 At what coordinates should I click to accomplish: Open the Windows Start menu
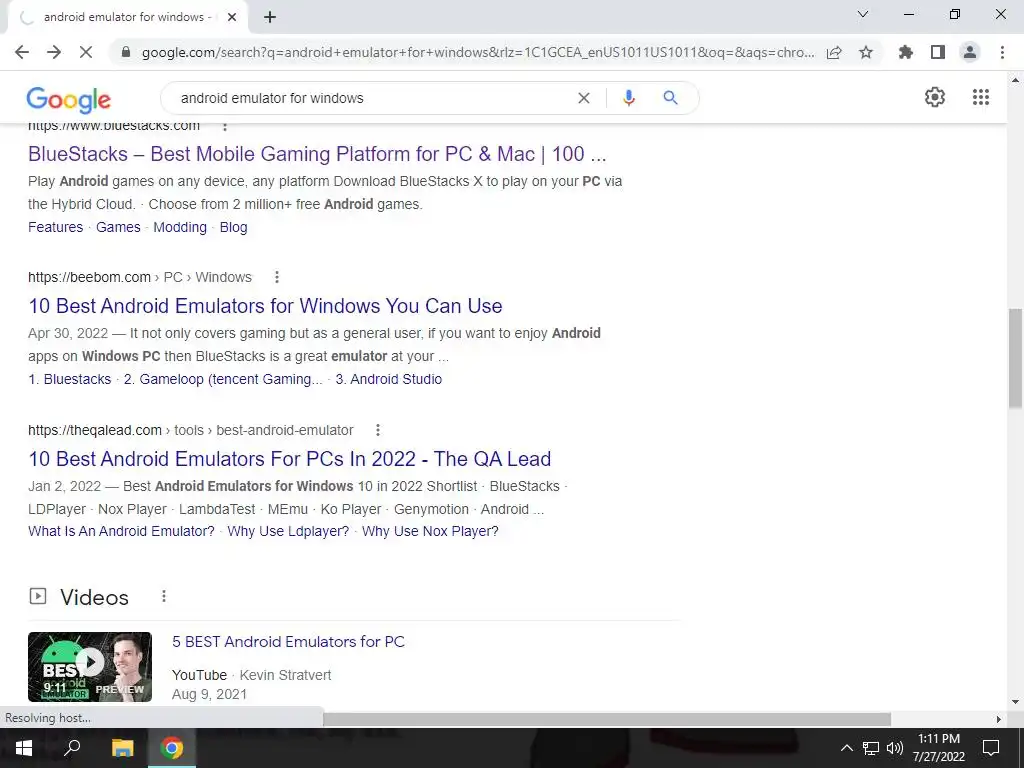pos(24,748)
